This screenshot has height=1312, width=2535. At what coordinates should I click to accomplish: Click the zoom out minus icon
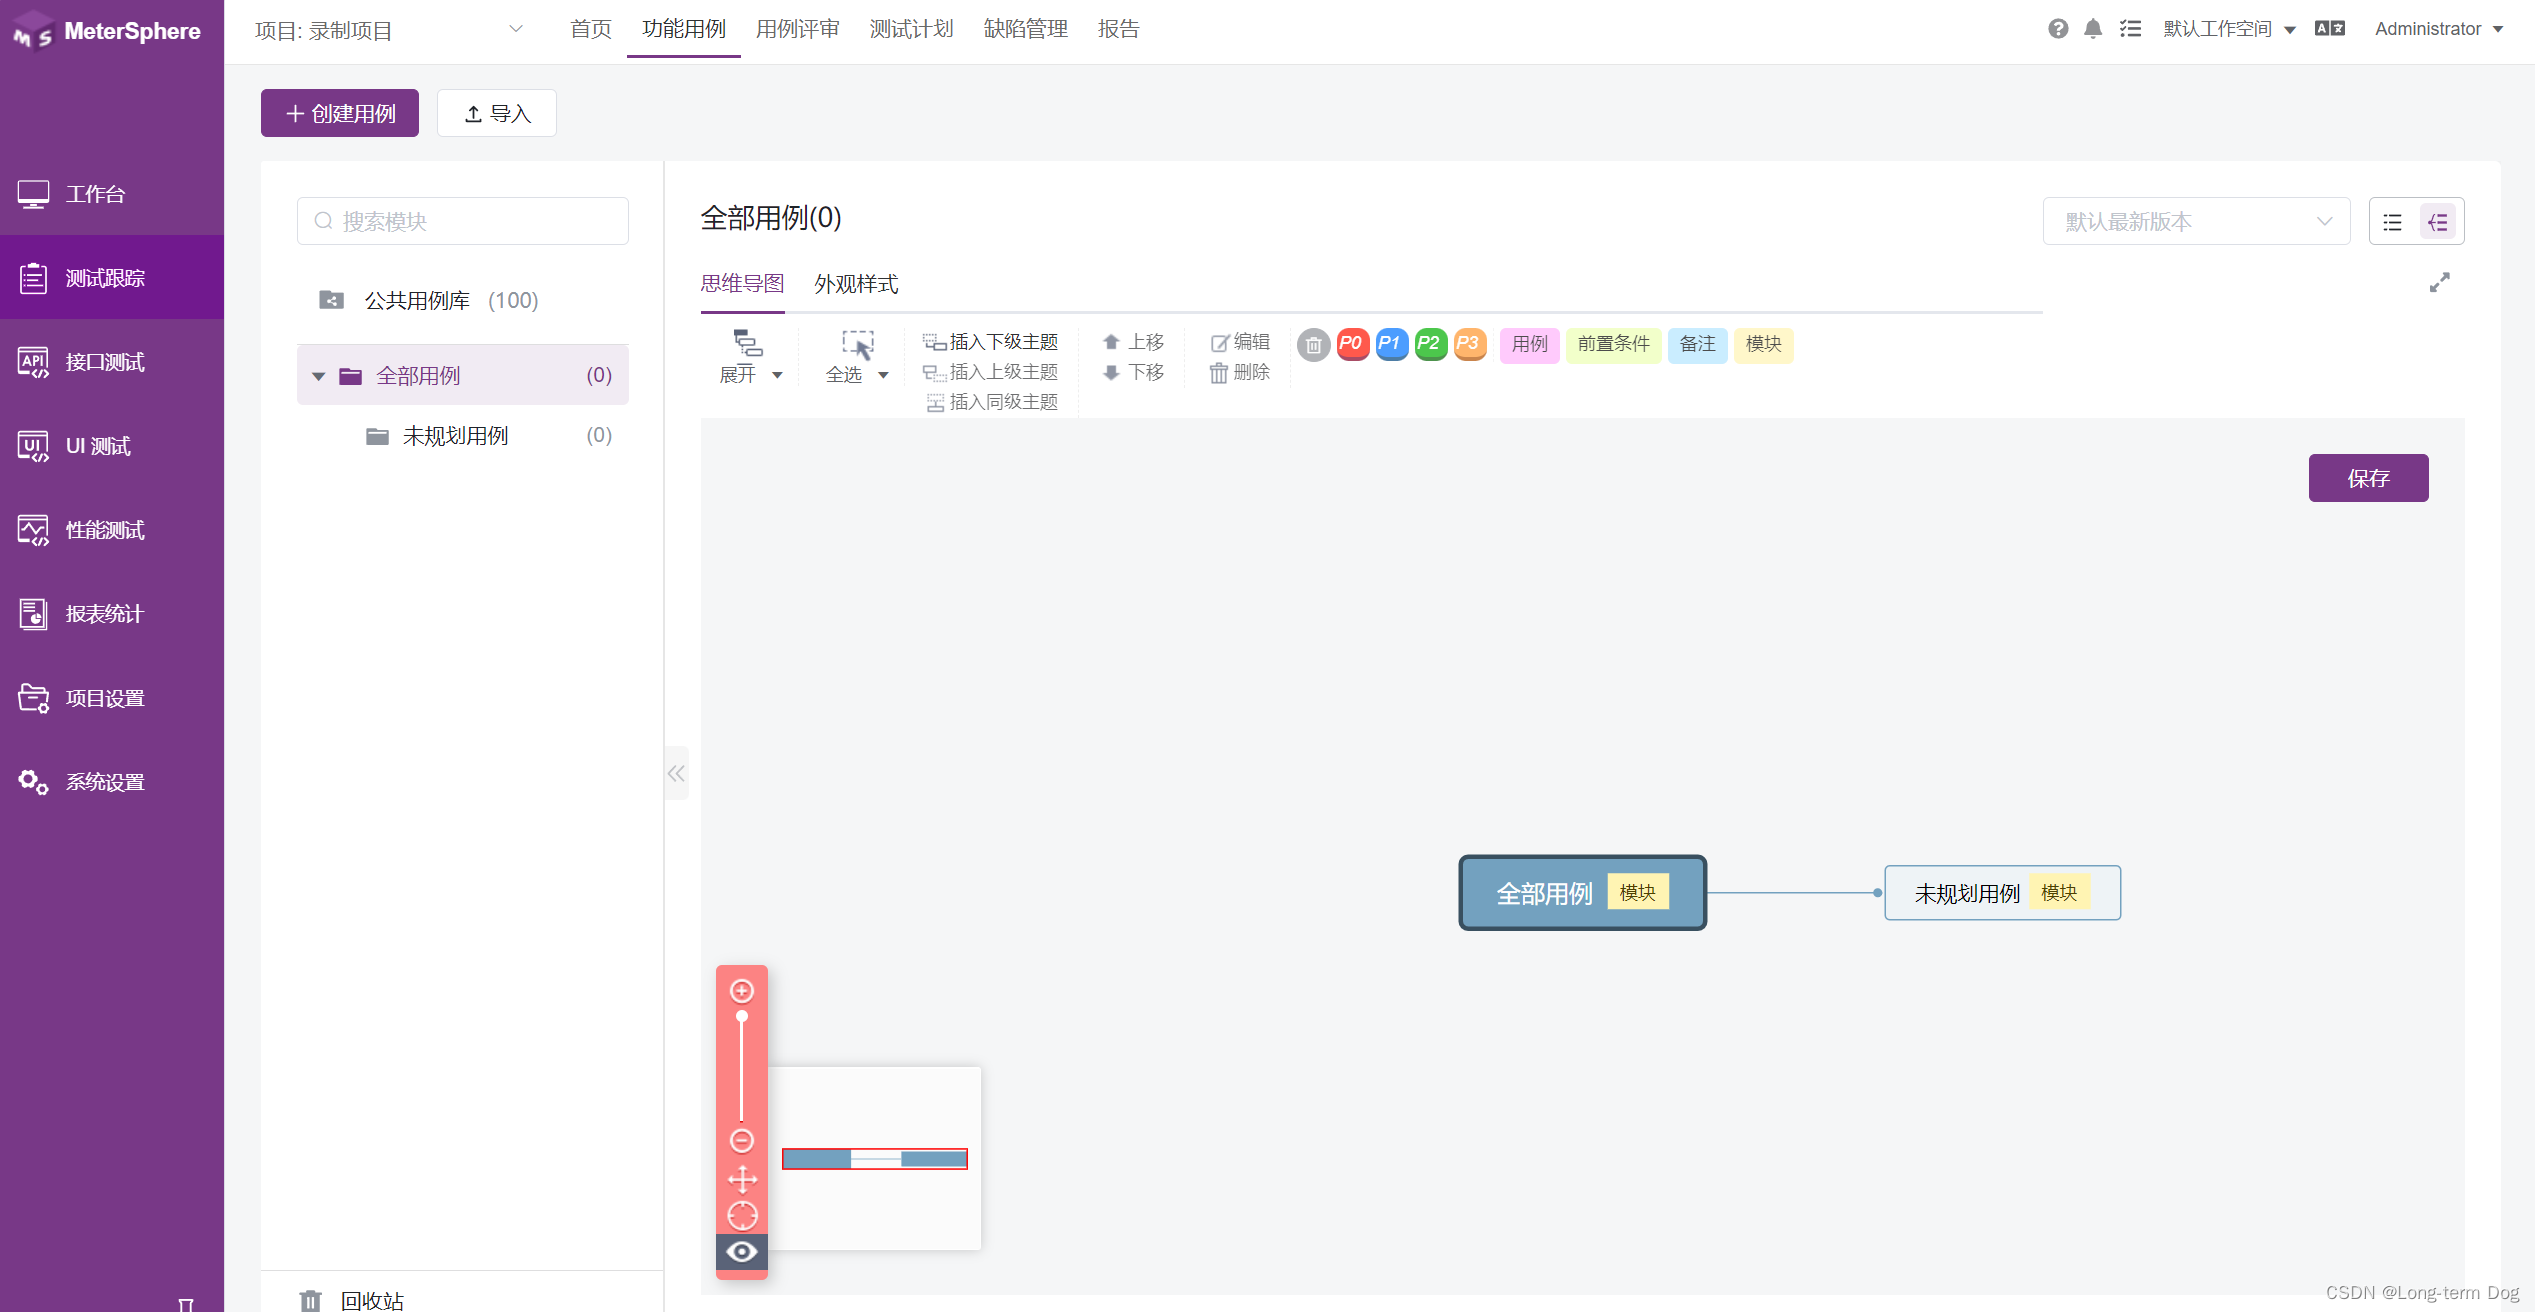tap(741, 1140)
